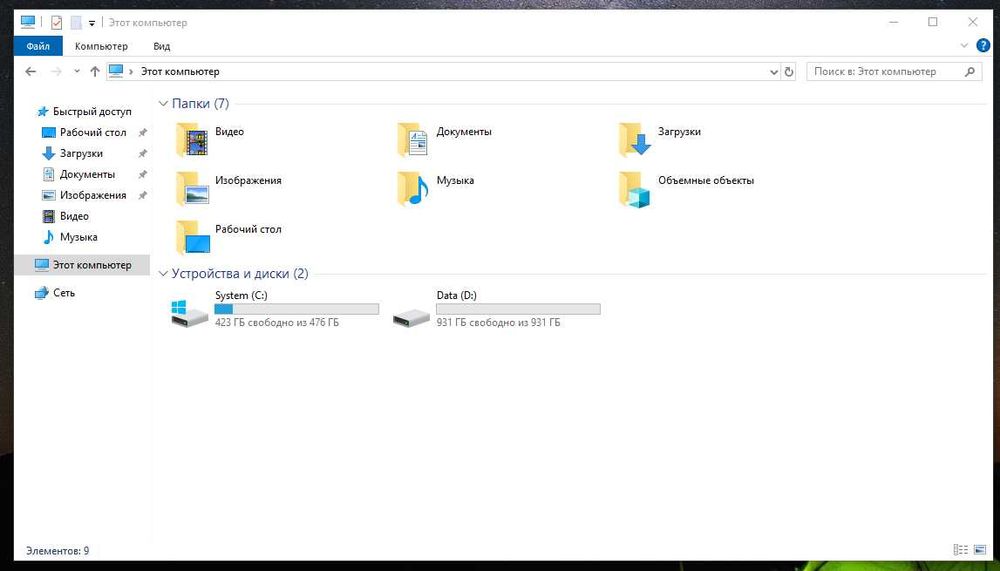Viewport: 1000px width, 571px height.
Task: Click the Элементов: 9 status text
Action: click(57, 550)
